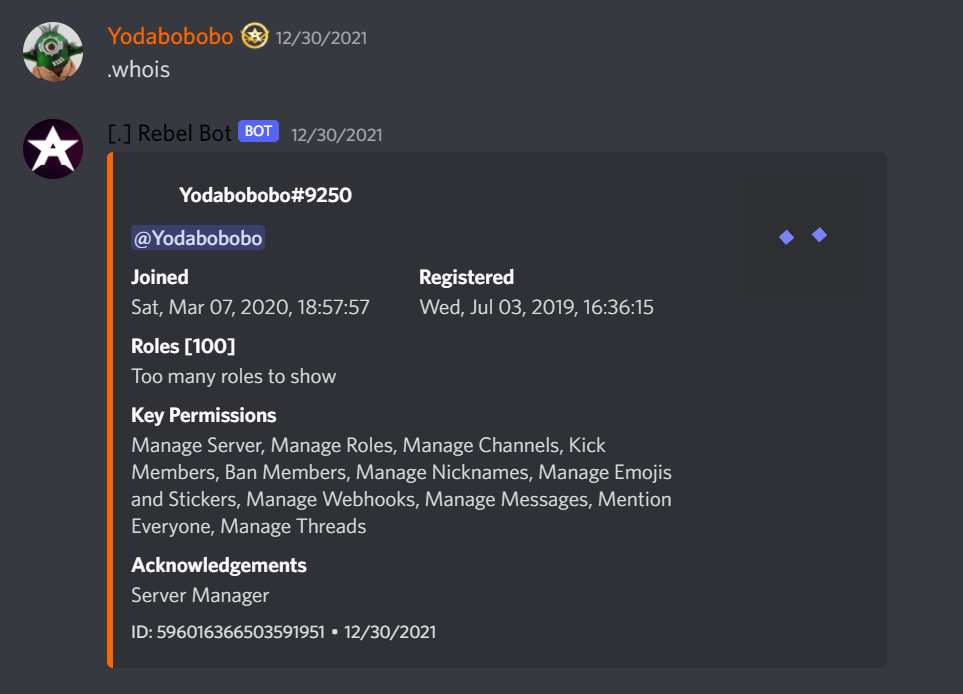The width and height of the screenshot is (963, 694).
Task: Click the Key Permissions heading
Action: (x=203, y=416)
